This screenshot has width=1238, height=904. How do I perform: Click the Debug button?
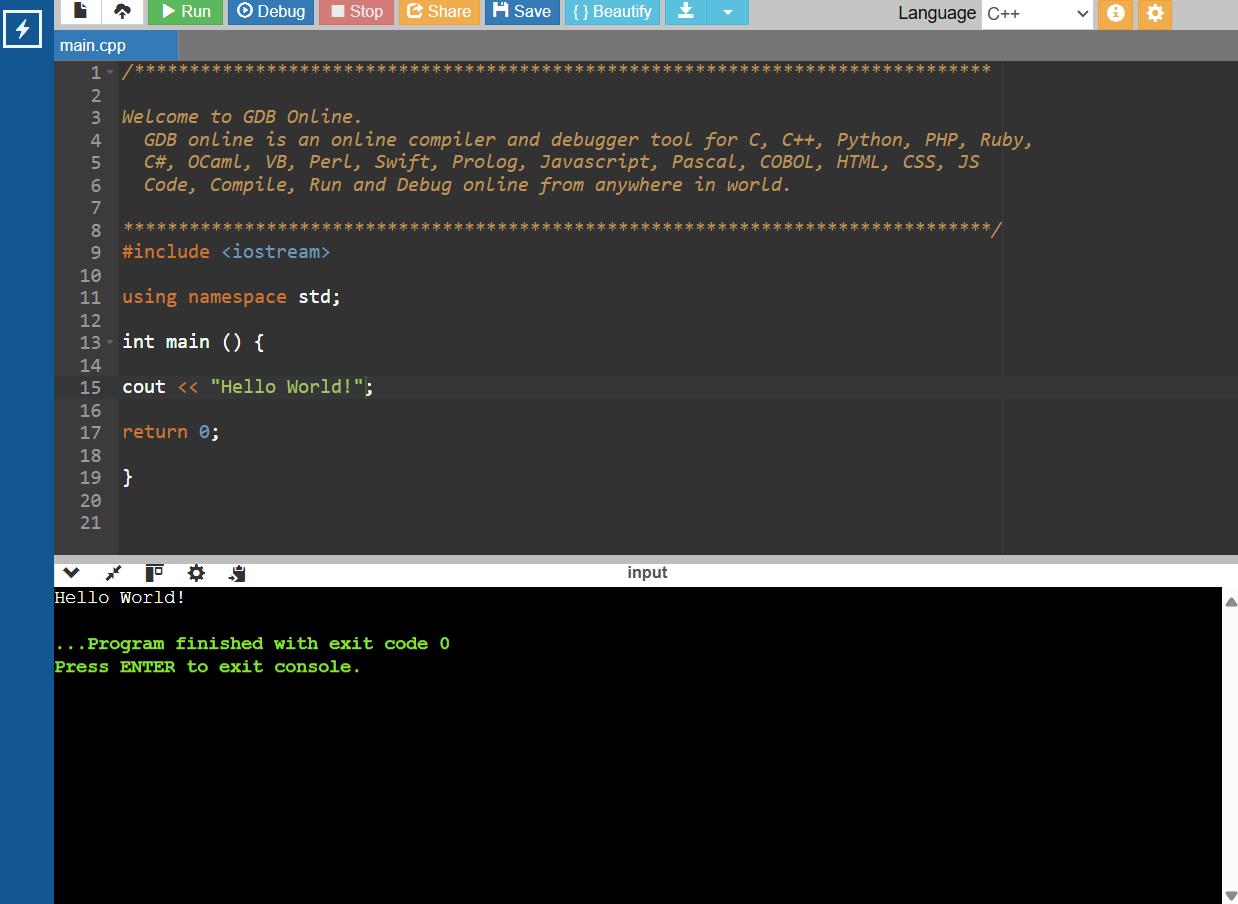click(x=271, y=11)
